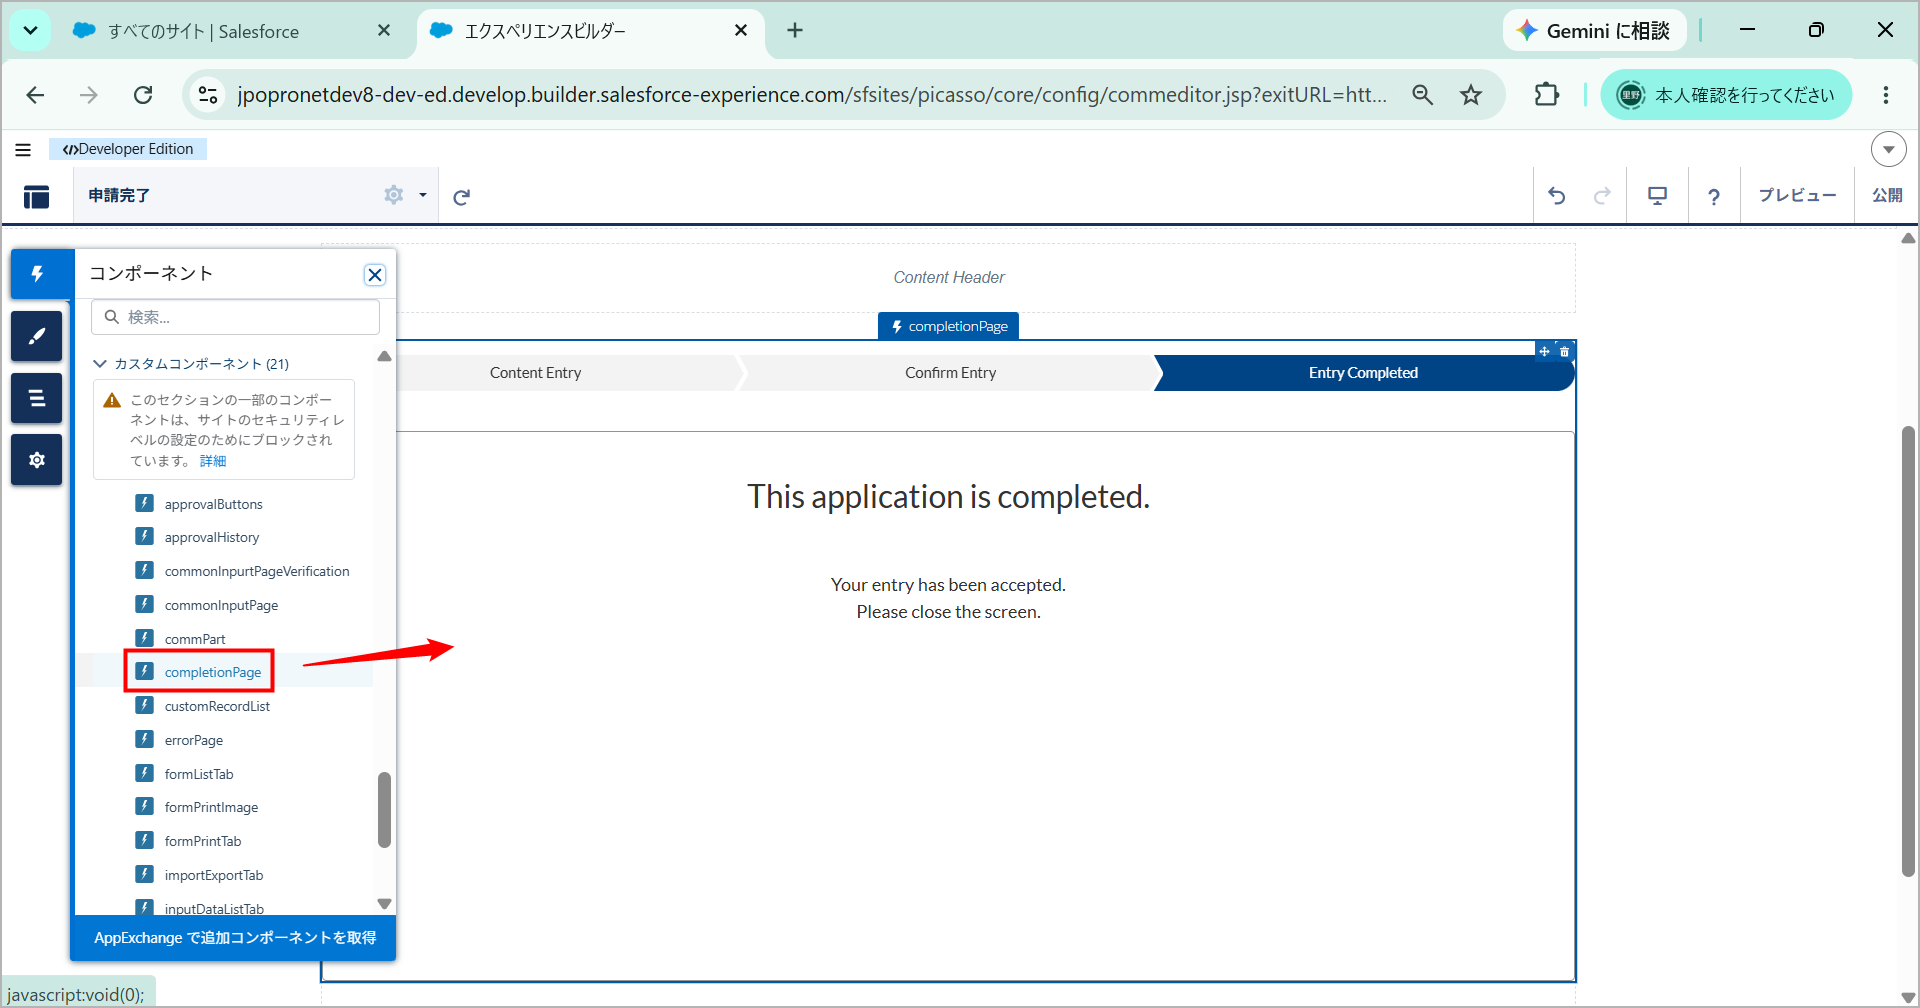The width and height of the screenshot is (1920, 1008).
Task: Click the Developer Edition badge
Action: coord(128,149)
